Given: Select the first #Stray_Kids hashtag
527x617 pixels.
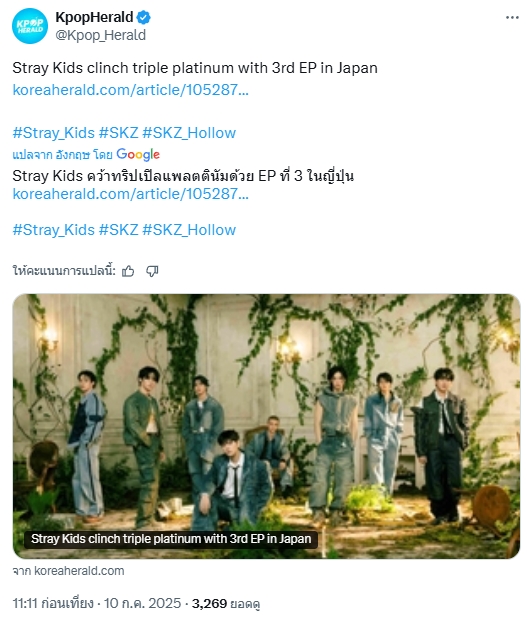Looking at the screenshot, I should [54, 133].
